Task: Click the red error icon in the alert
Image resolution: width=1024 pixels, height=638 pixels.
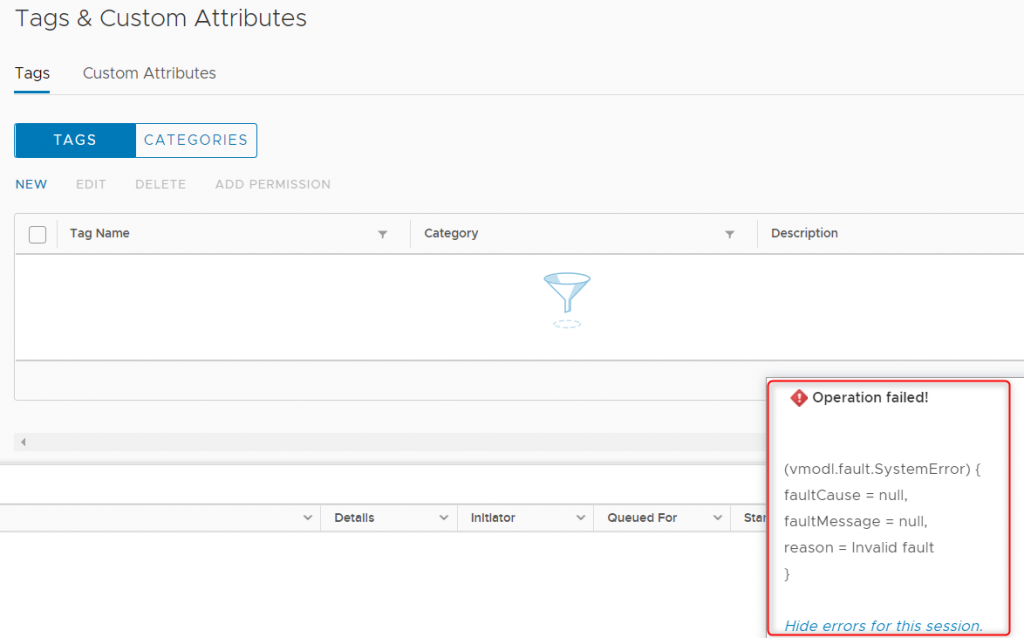Action: point(798,398)
